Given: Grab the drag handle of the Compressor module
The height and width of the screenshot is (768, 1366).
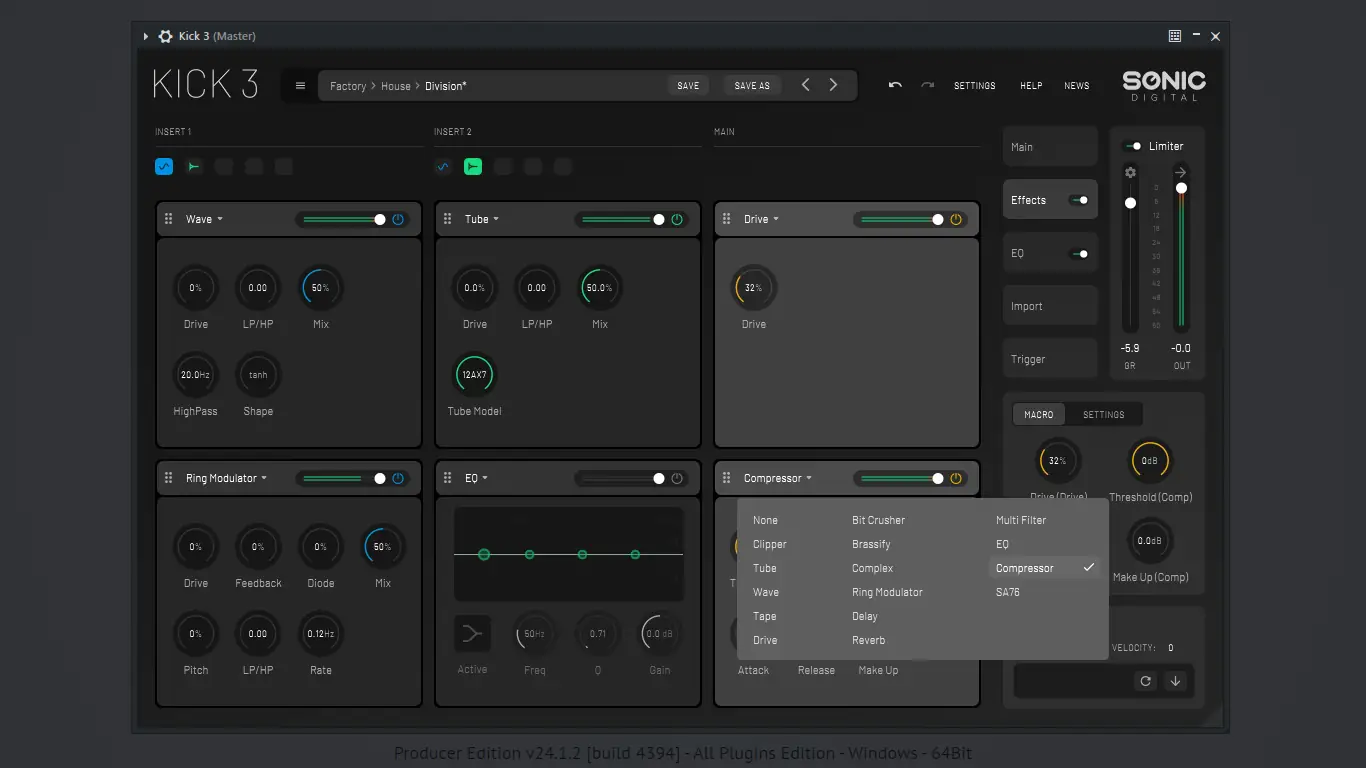Looking at the screenshot, I should (x=727, y=478).
